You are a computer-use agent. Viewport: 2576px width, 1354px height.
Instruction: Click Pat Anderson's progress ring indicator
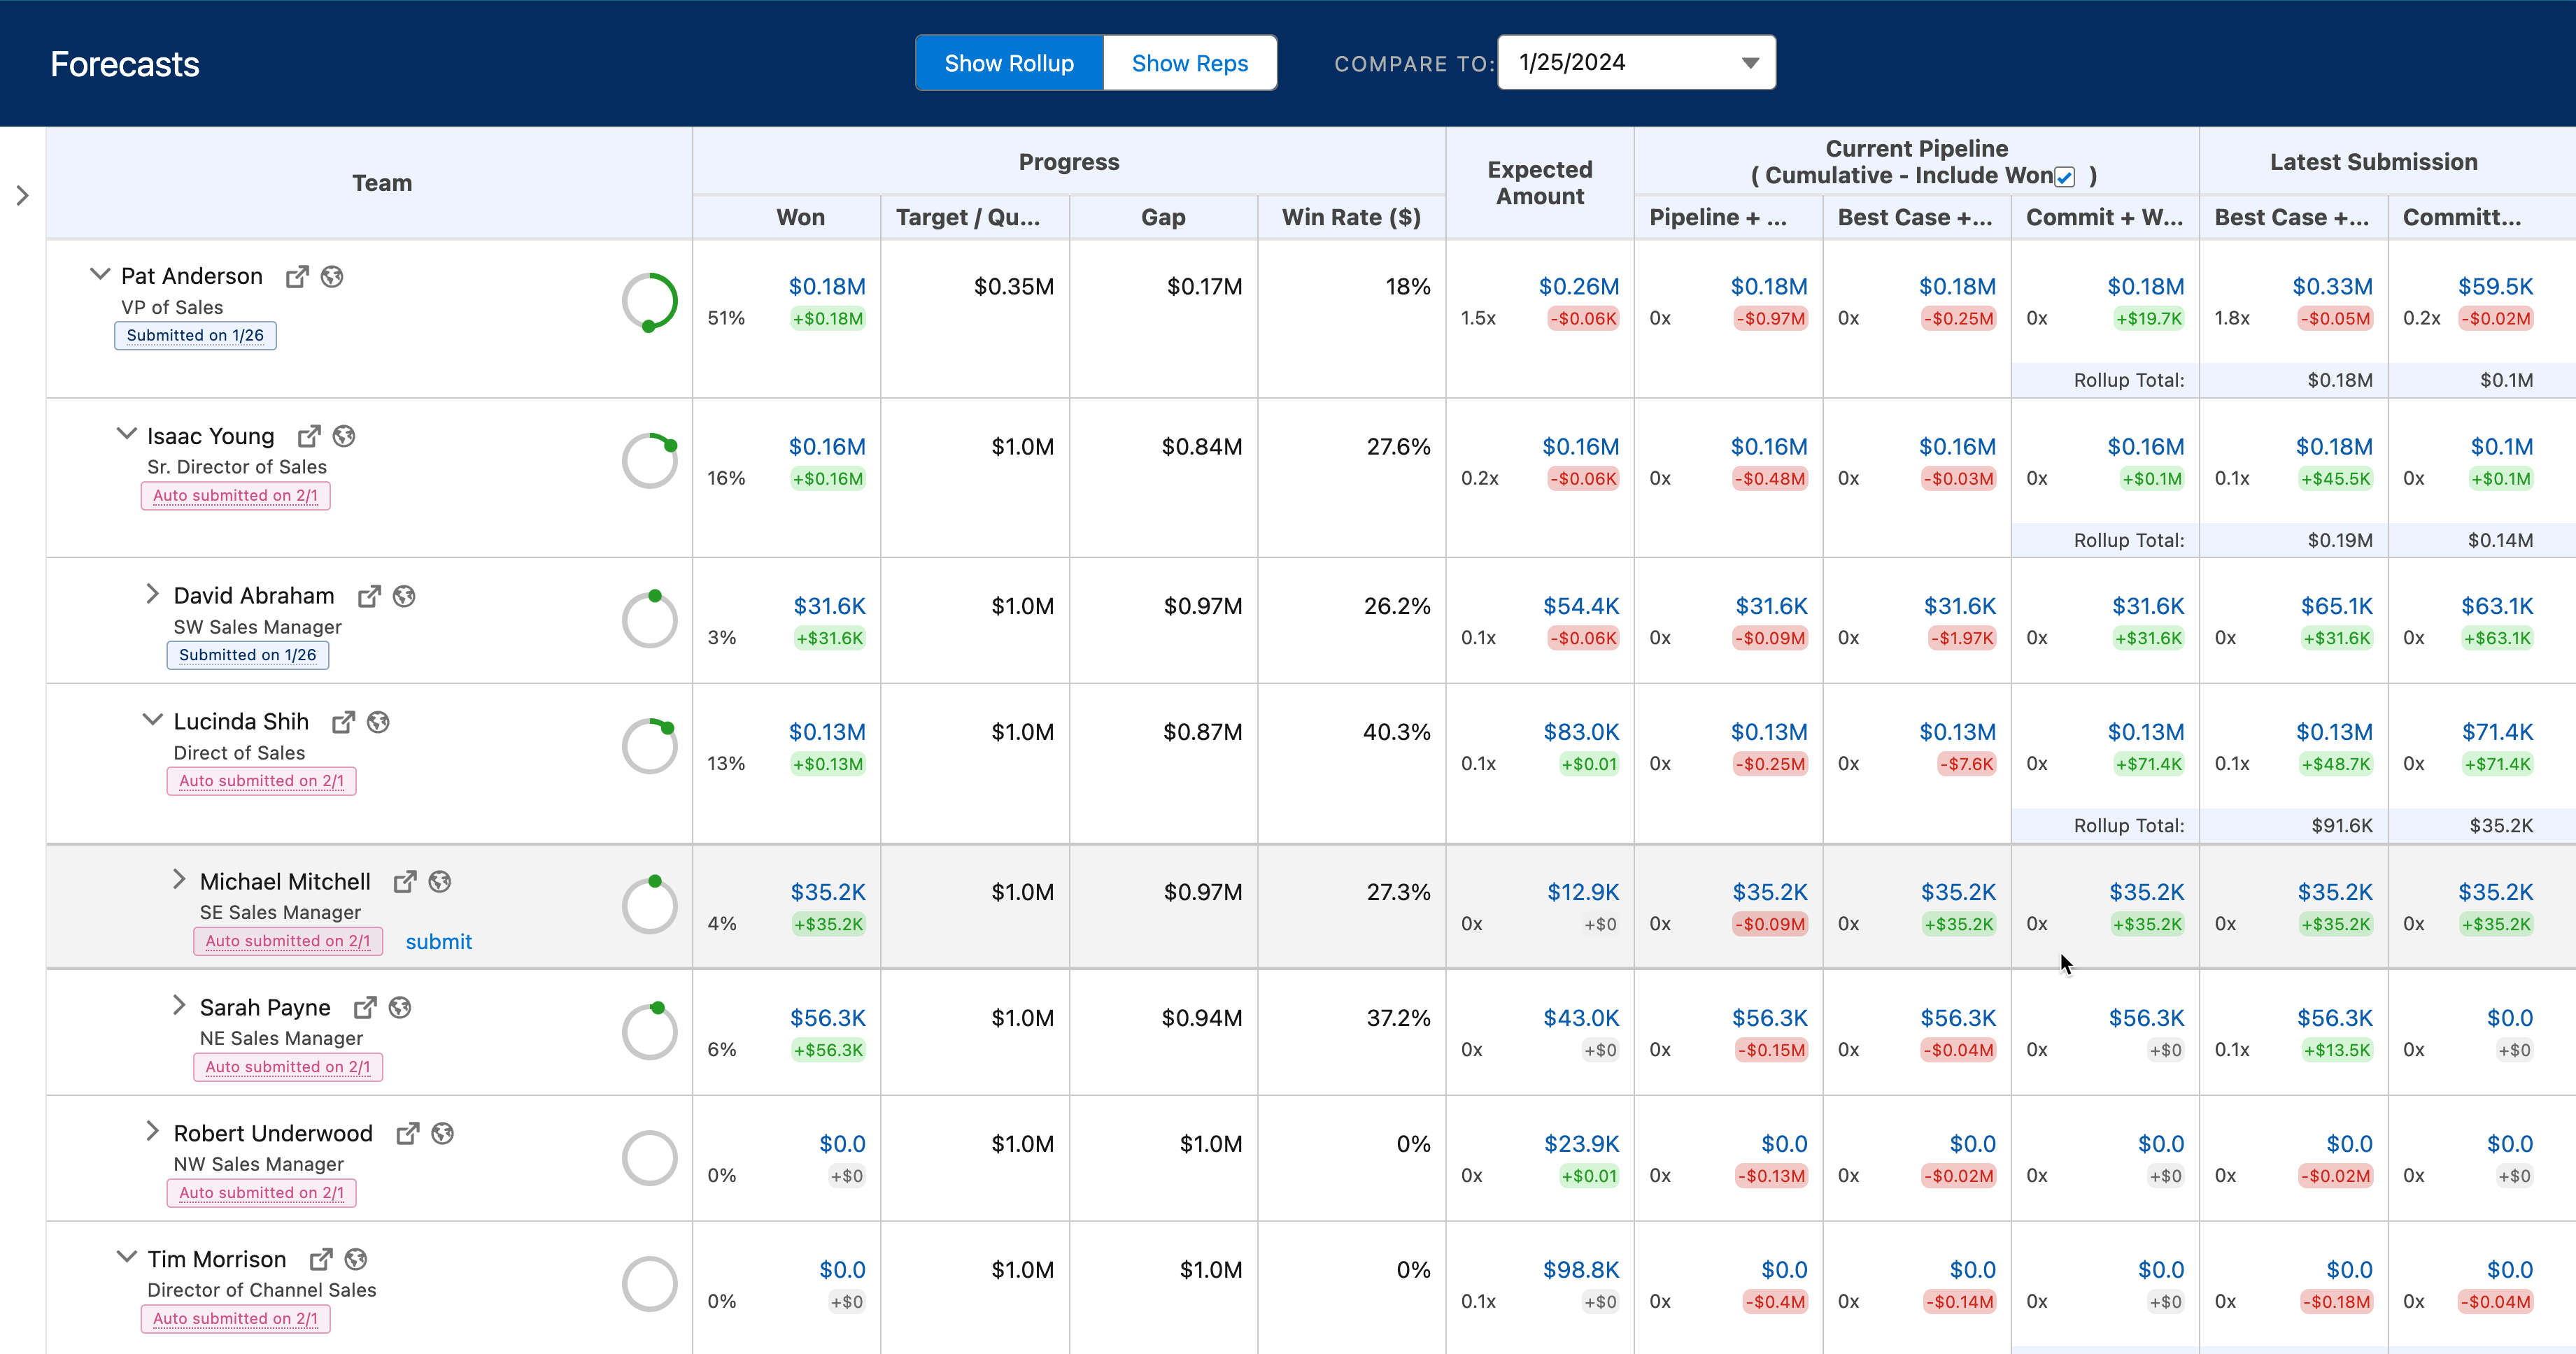pos(650,302)
